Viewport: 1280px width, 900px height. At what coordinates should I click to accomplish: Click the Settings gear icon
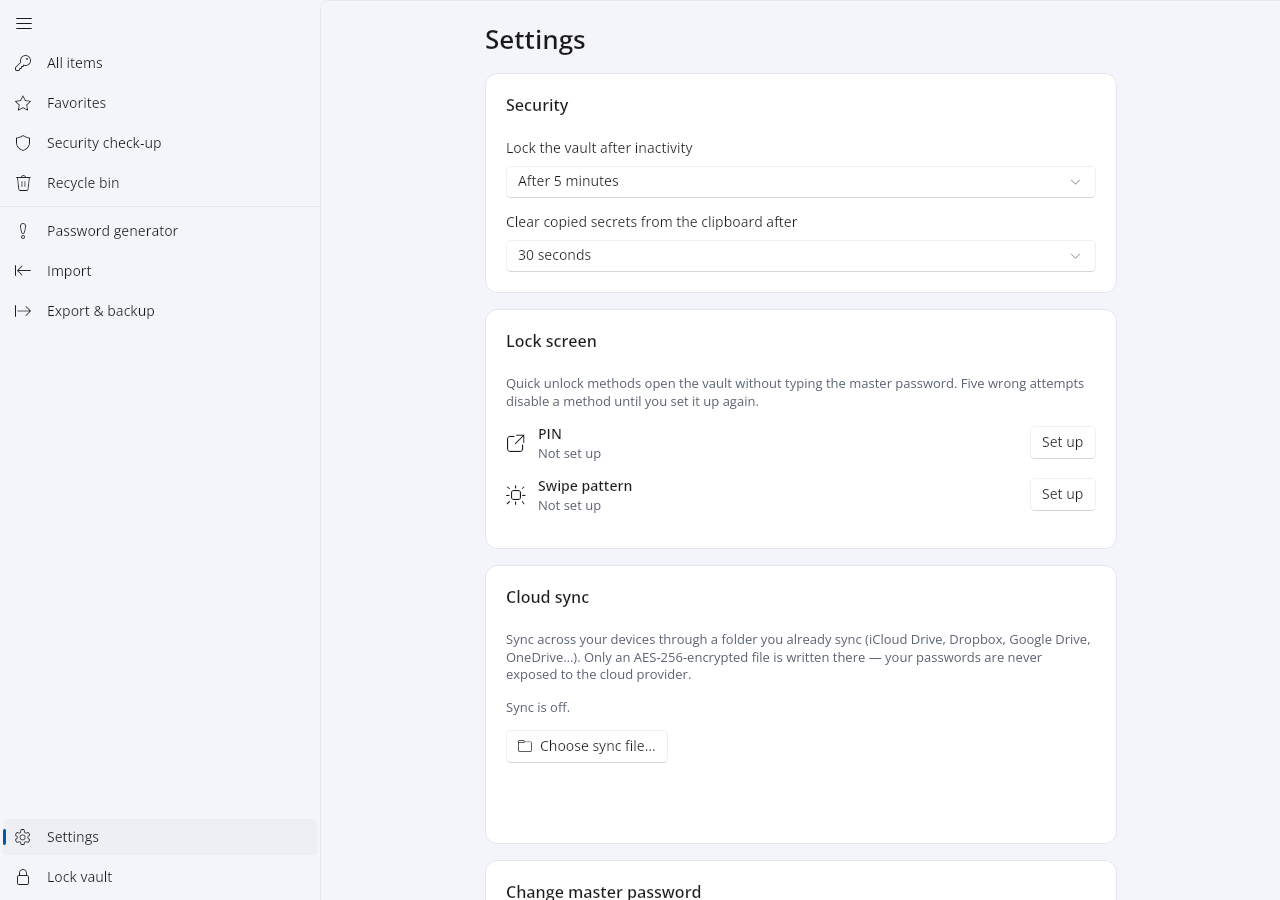23,837
